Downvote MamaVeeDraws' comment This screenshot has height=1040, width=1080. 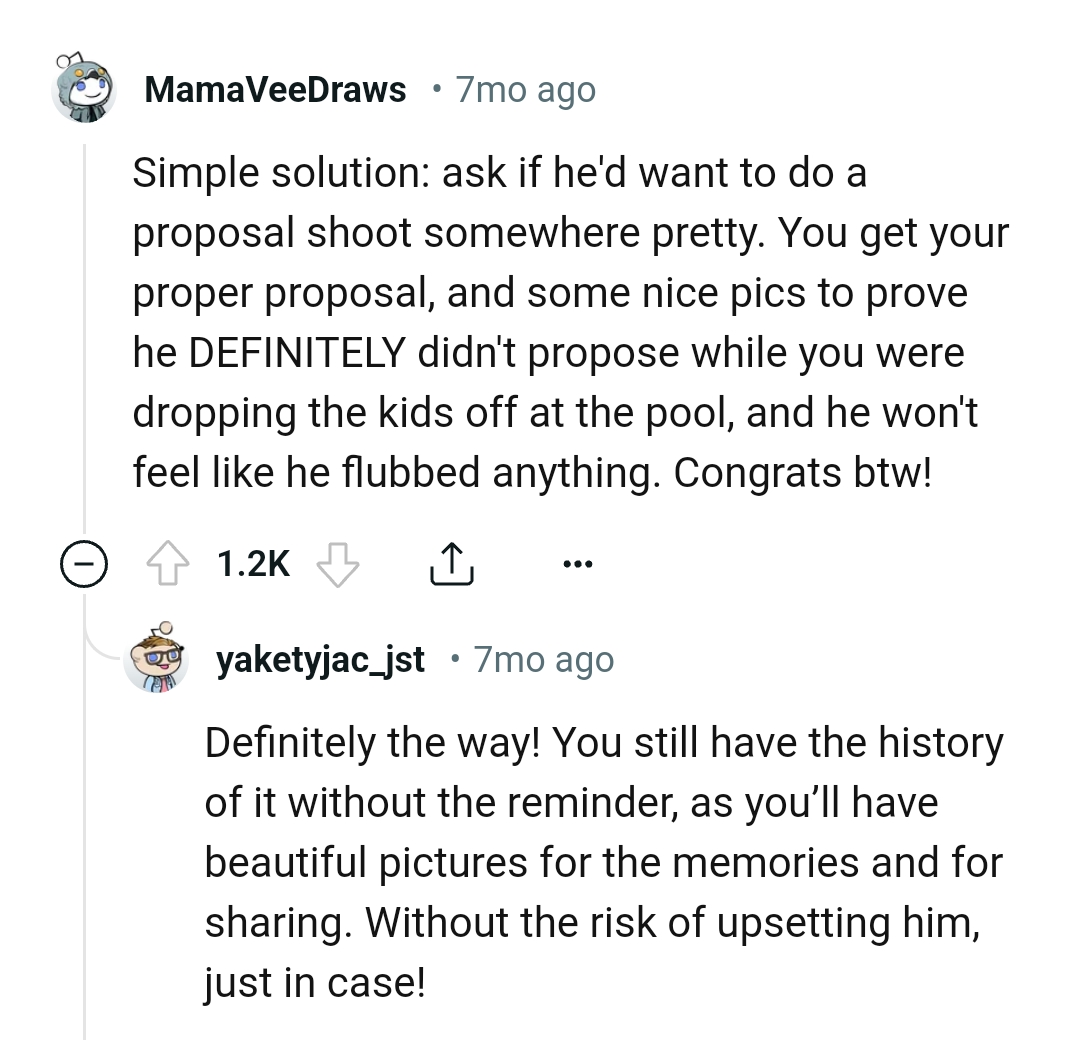(x=337, y=566)
